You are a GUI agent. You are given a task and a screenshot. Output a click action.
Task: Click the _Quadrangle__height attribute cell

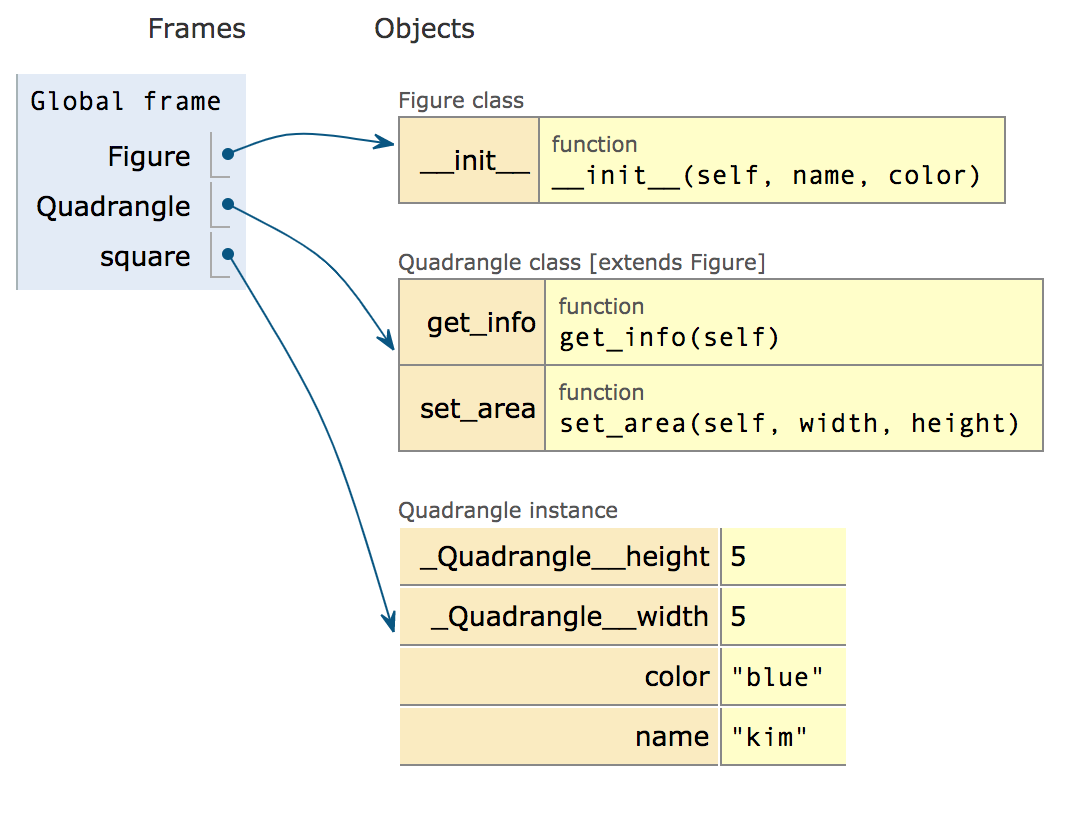click(559, 556)
